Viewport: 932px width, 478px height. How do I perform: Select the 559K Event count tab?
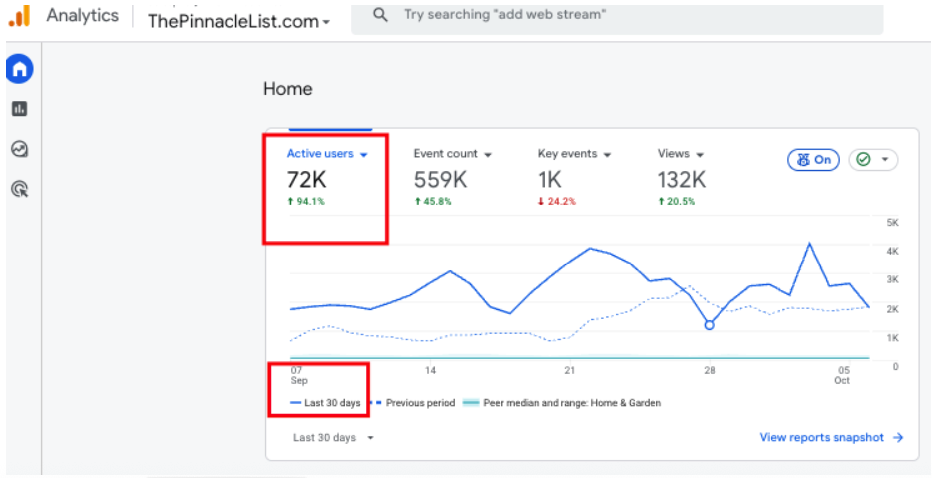(441, 180)
